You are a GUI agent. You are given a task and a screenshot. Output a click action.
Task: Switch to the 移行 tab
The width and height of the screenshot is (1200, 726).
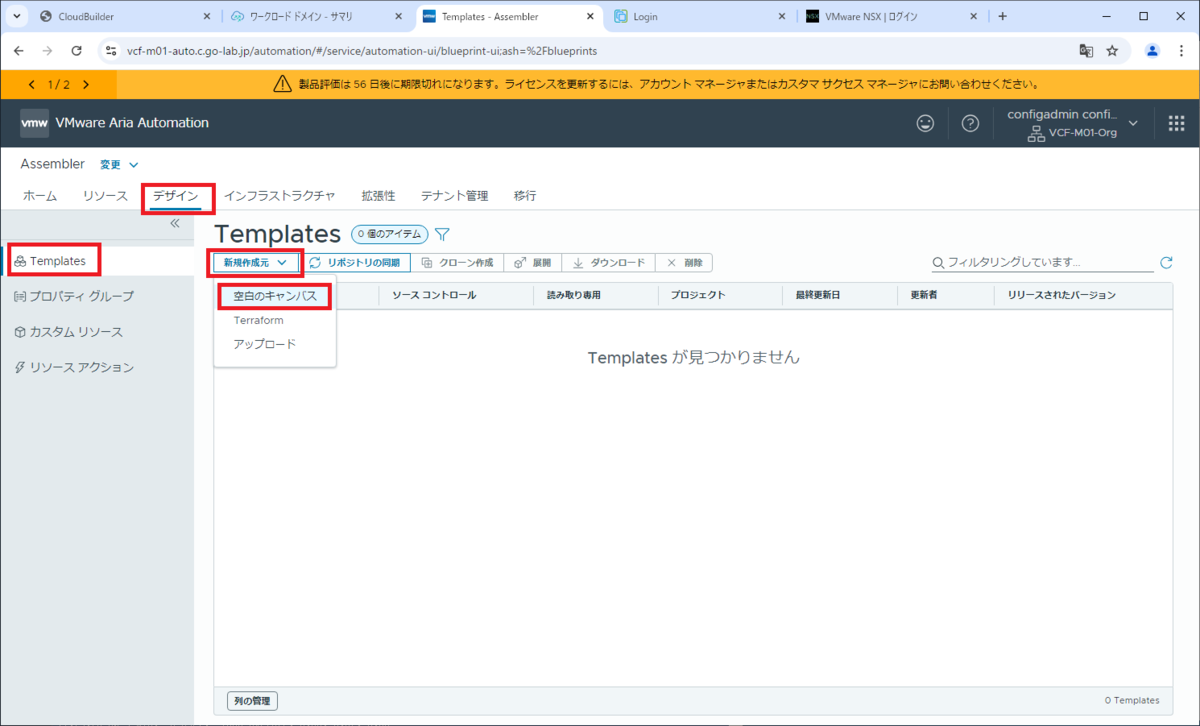pos(525,196)
